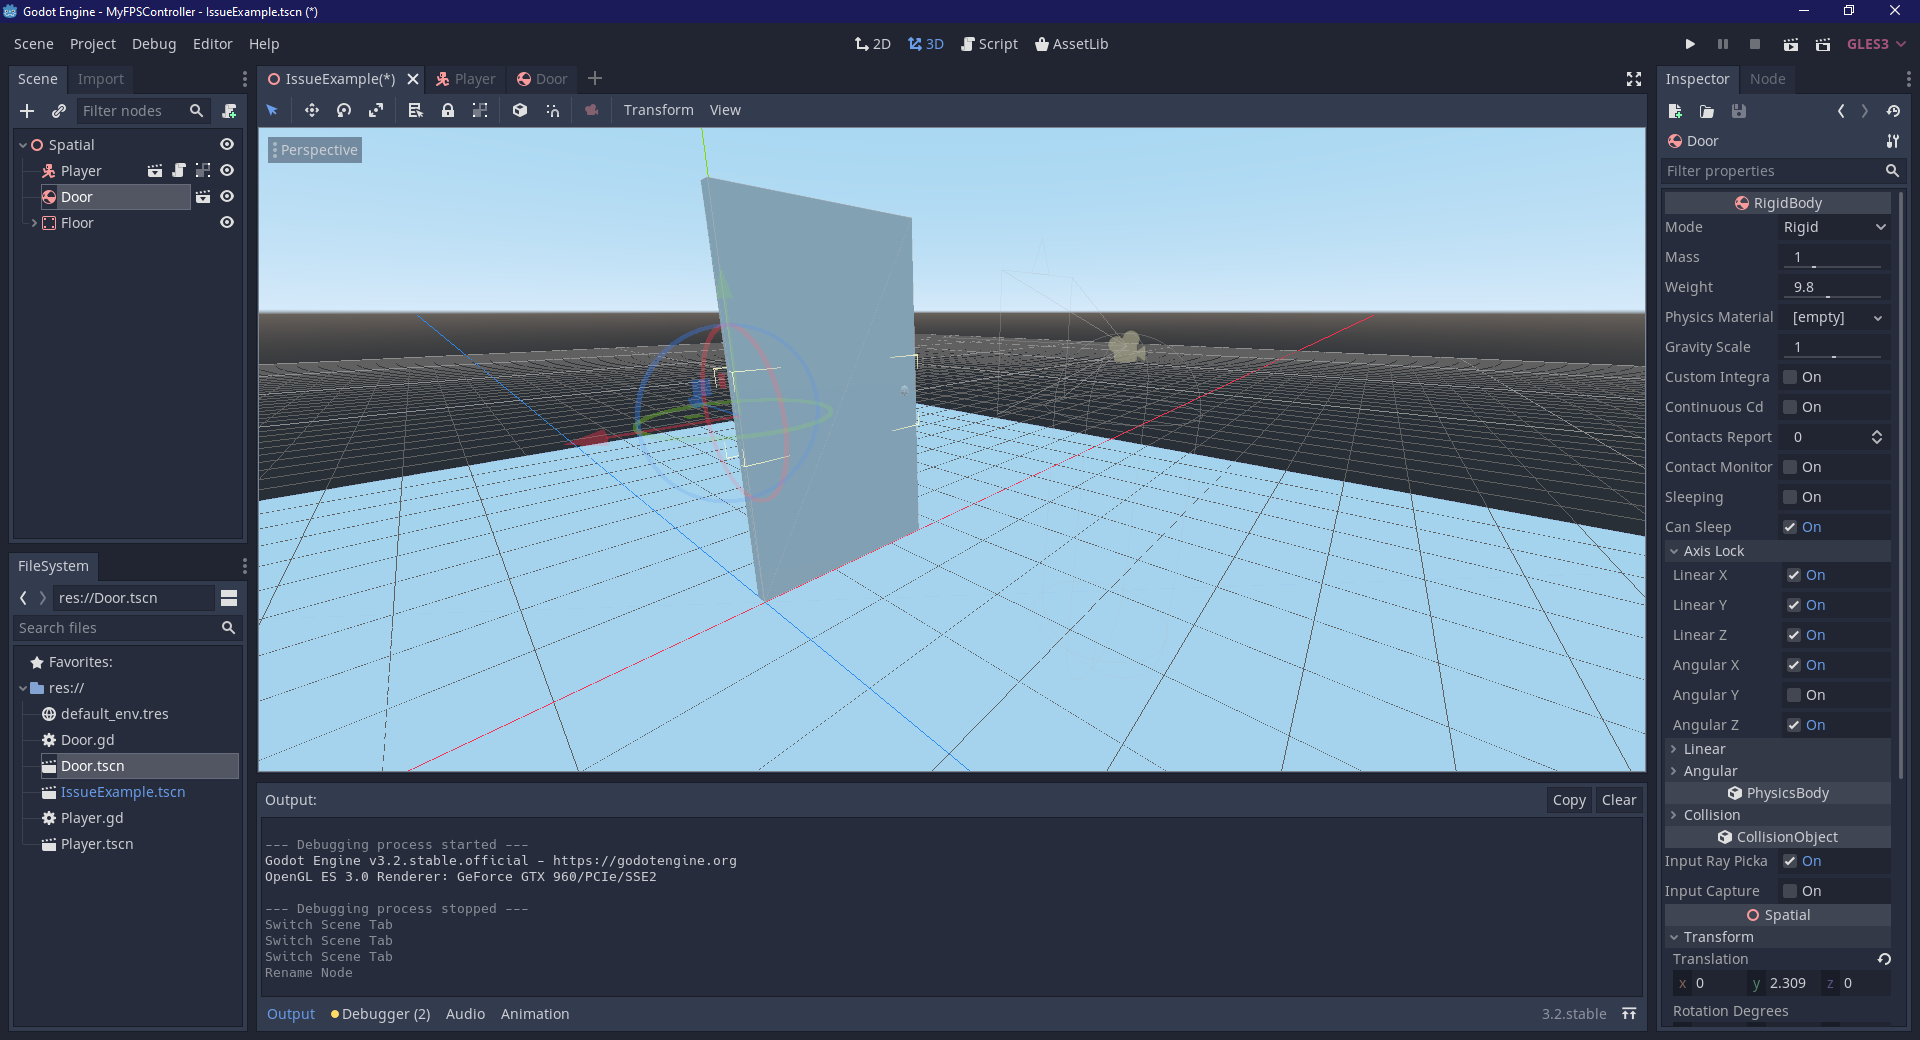The width and height of the screenshot is (1920, 1040).
Task: Switch to the Script workspace
Action: [989, 44]
